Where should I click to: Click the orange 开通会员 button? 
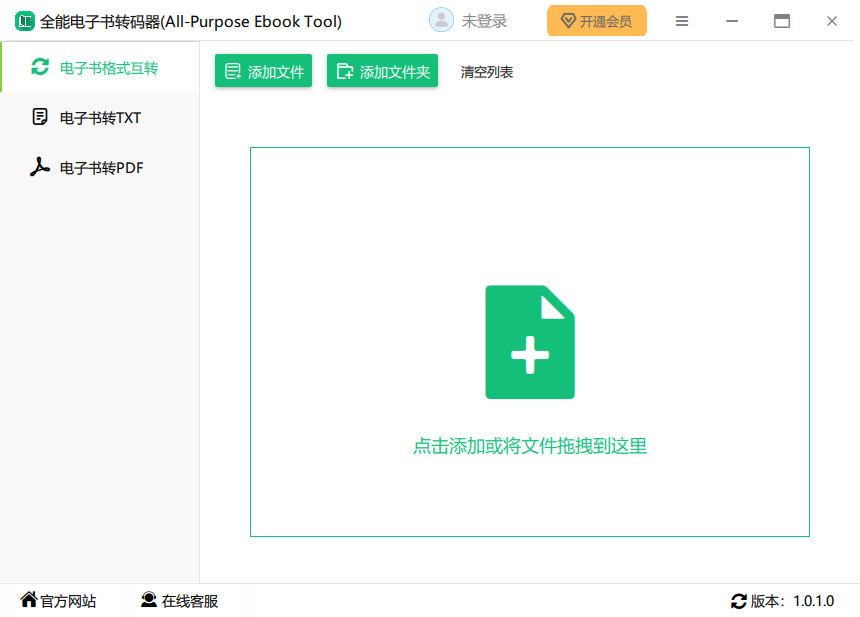596,21
